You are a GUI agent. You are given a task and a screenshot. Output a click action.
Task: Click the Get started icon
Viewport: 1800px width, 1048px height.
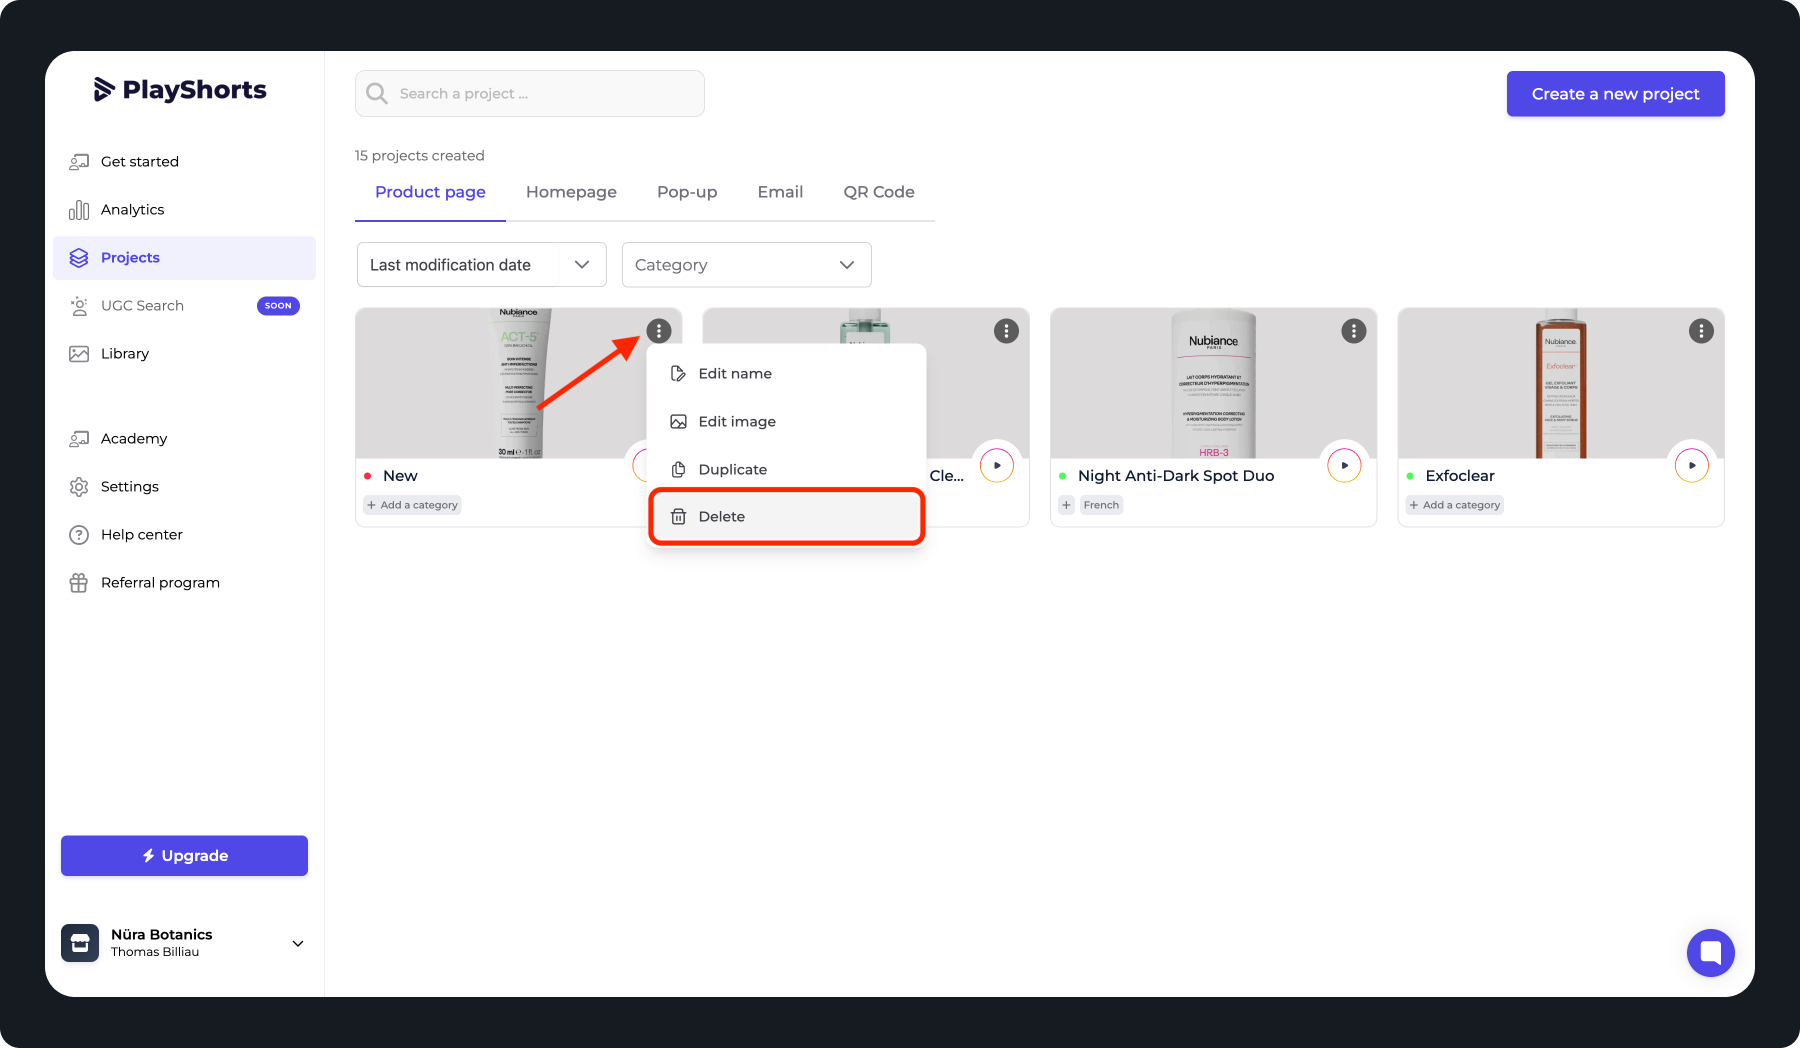click(x=79, y=162)
